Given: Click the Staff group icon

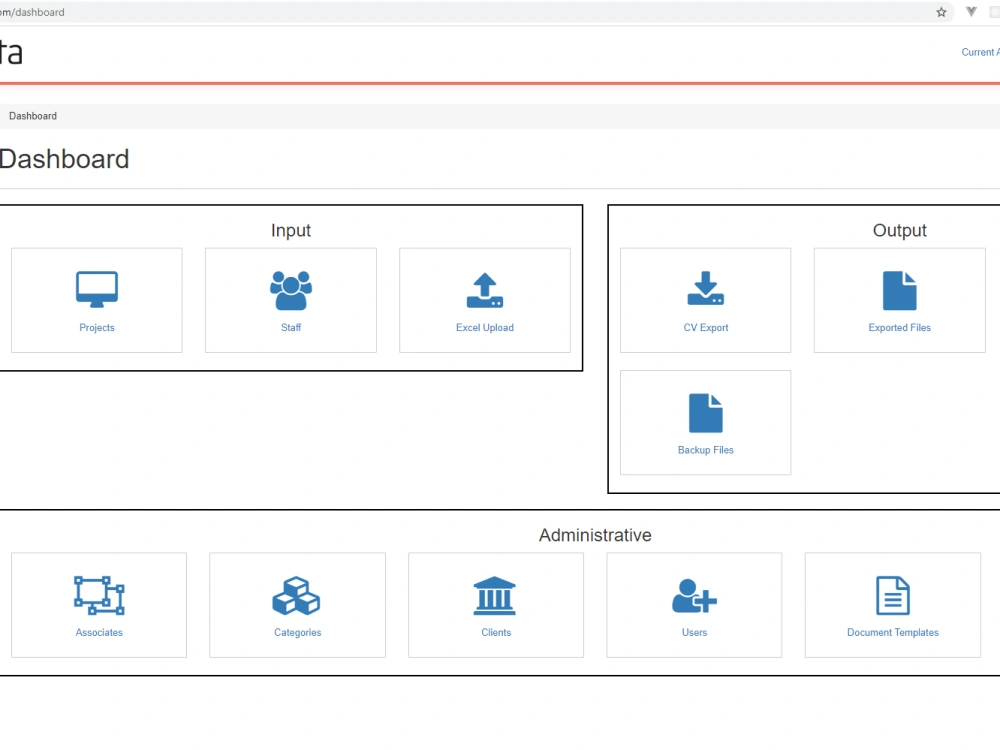Looking at the screenshot, I should point(291,290).
